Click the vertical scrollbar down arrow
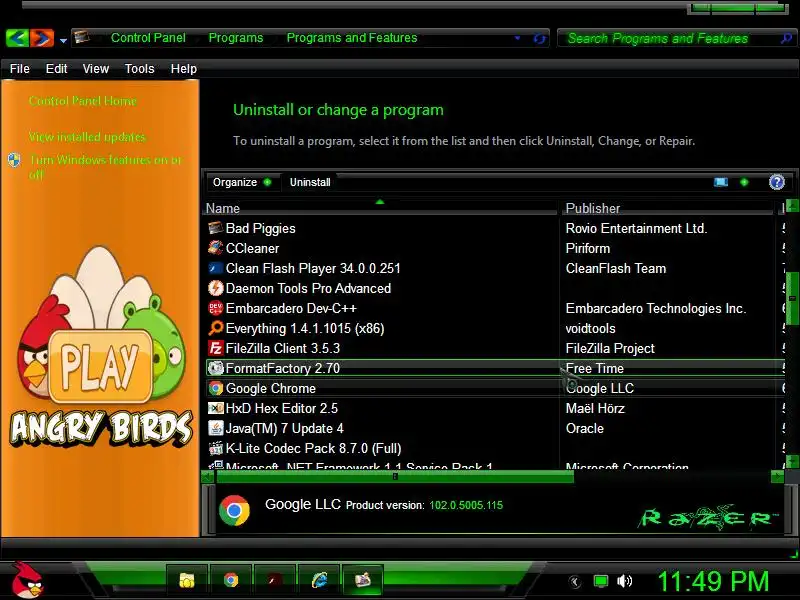This screenshot has width=800, height=600. coord(792,461)
